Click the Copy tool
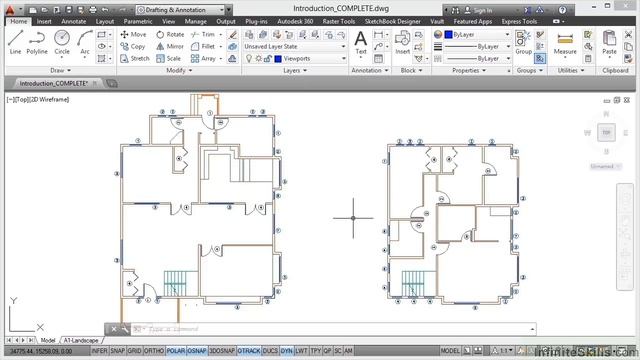Screen dimensions: 640x360 [133, 47]
